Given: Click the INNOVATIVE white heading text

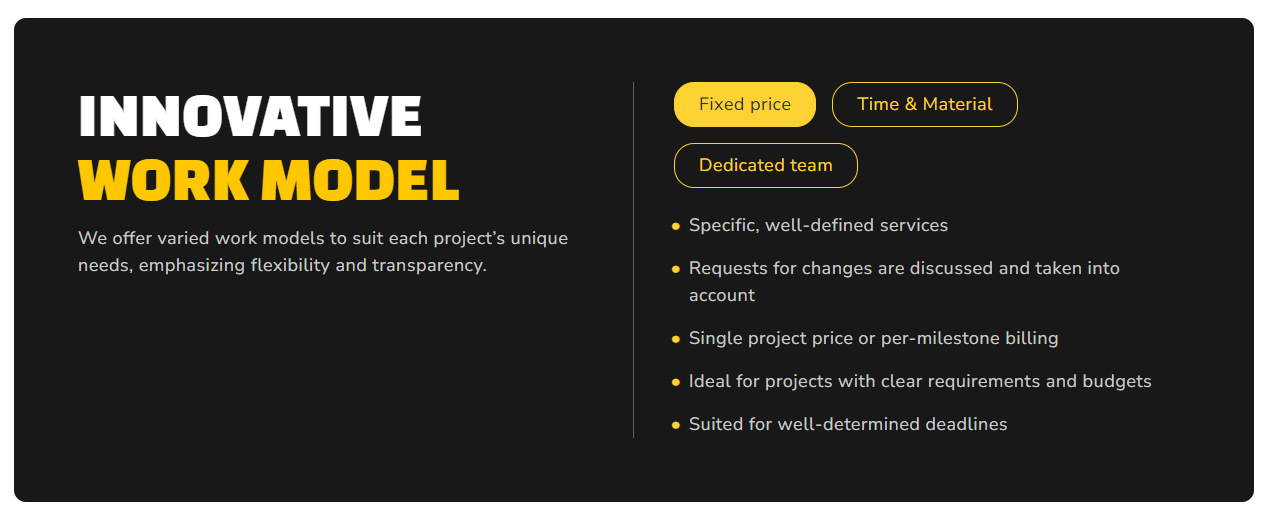Looking at the screenshot, I should 250,117.
